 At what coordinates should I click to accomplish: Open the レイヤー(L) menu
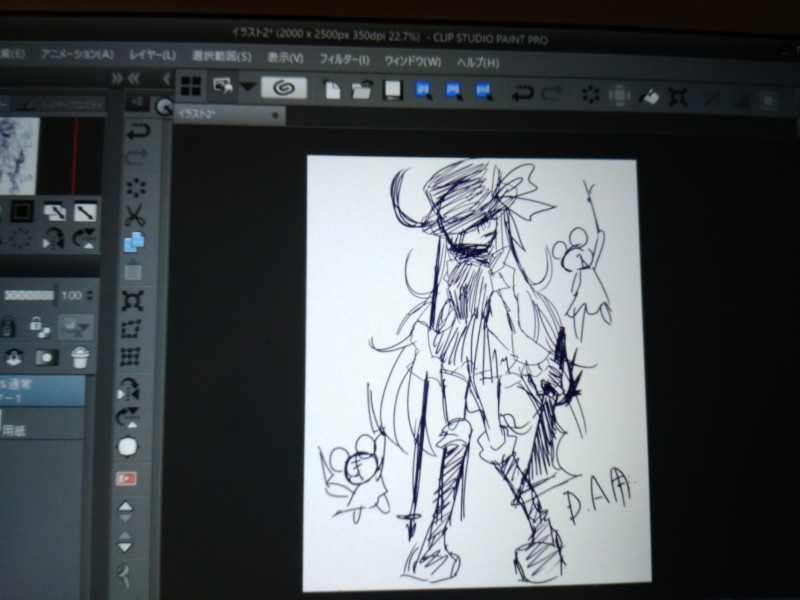[153, 55]
